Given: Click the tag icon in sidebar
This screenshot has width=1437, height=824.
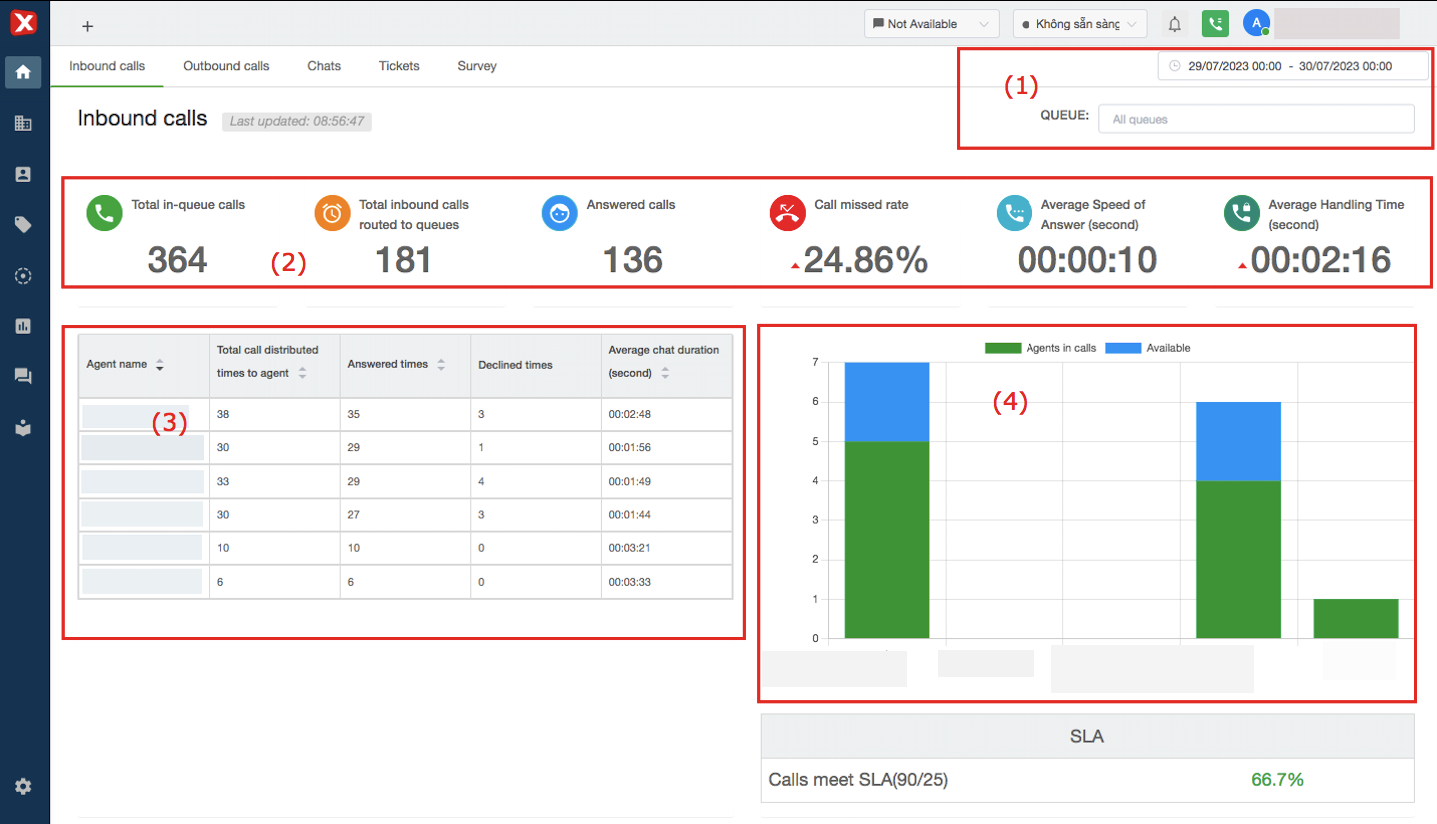Looking at the screenshot, I should click(23, 225).
